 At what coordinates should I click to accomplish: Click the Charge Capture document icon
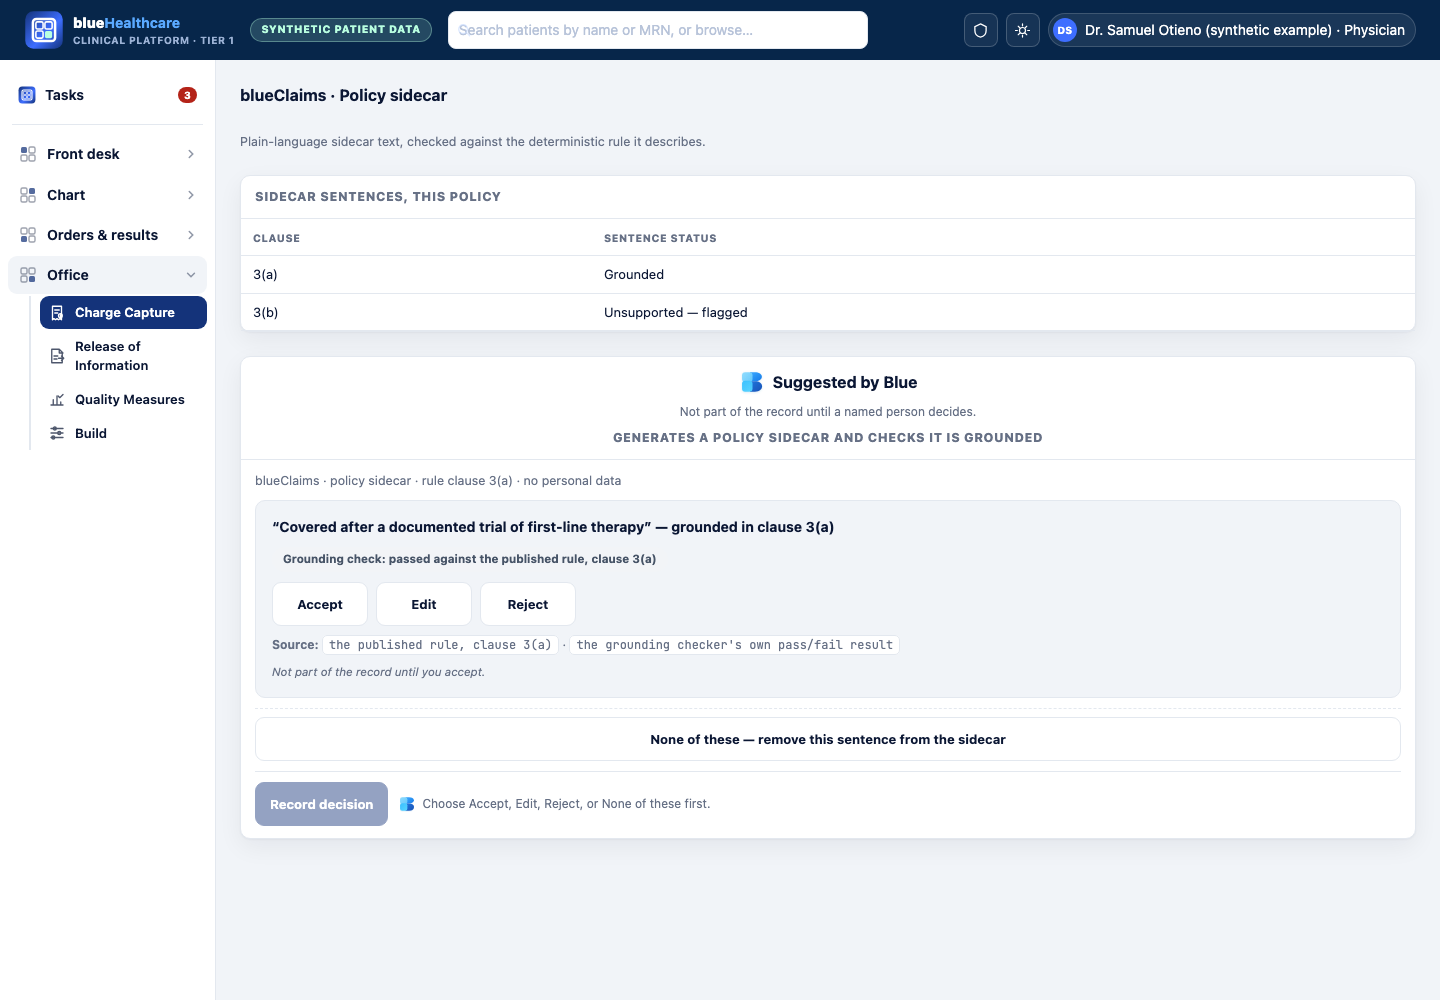[x=57, y=313]
